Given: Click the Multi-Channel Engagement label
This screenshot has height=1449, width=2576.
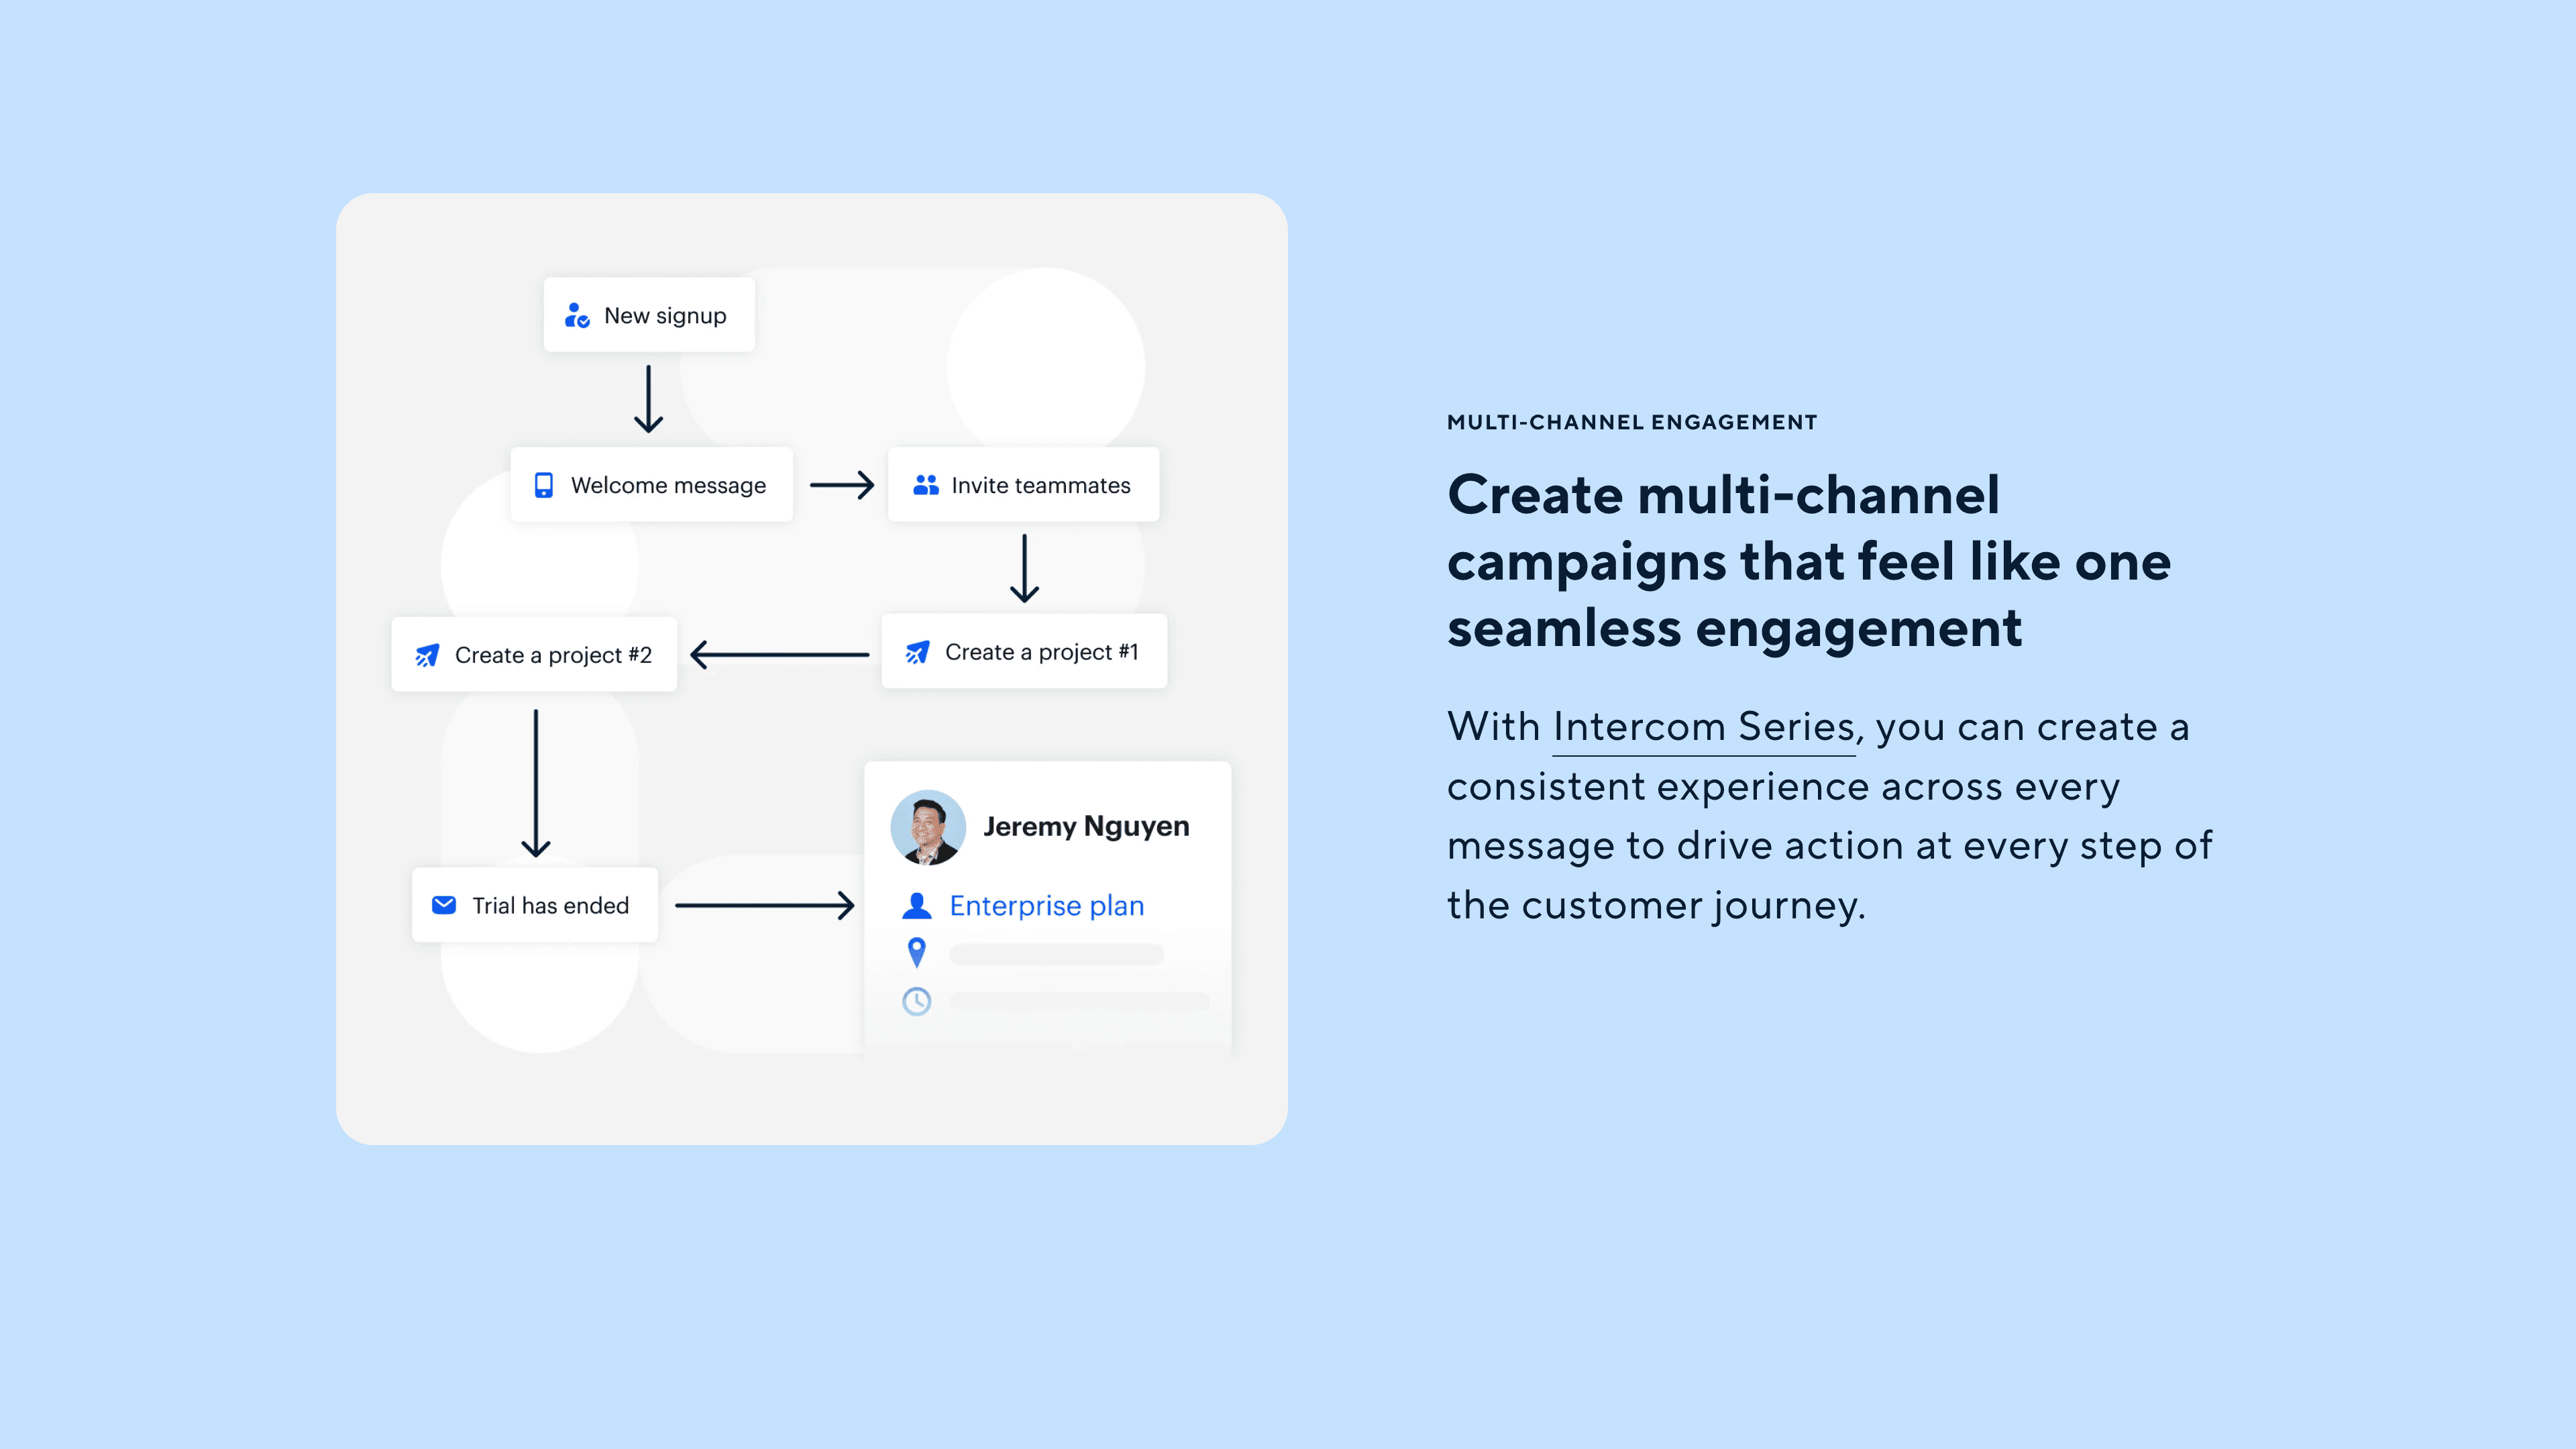Looking at the screenshot, I should point(1631,422).
